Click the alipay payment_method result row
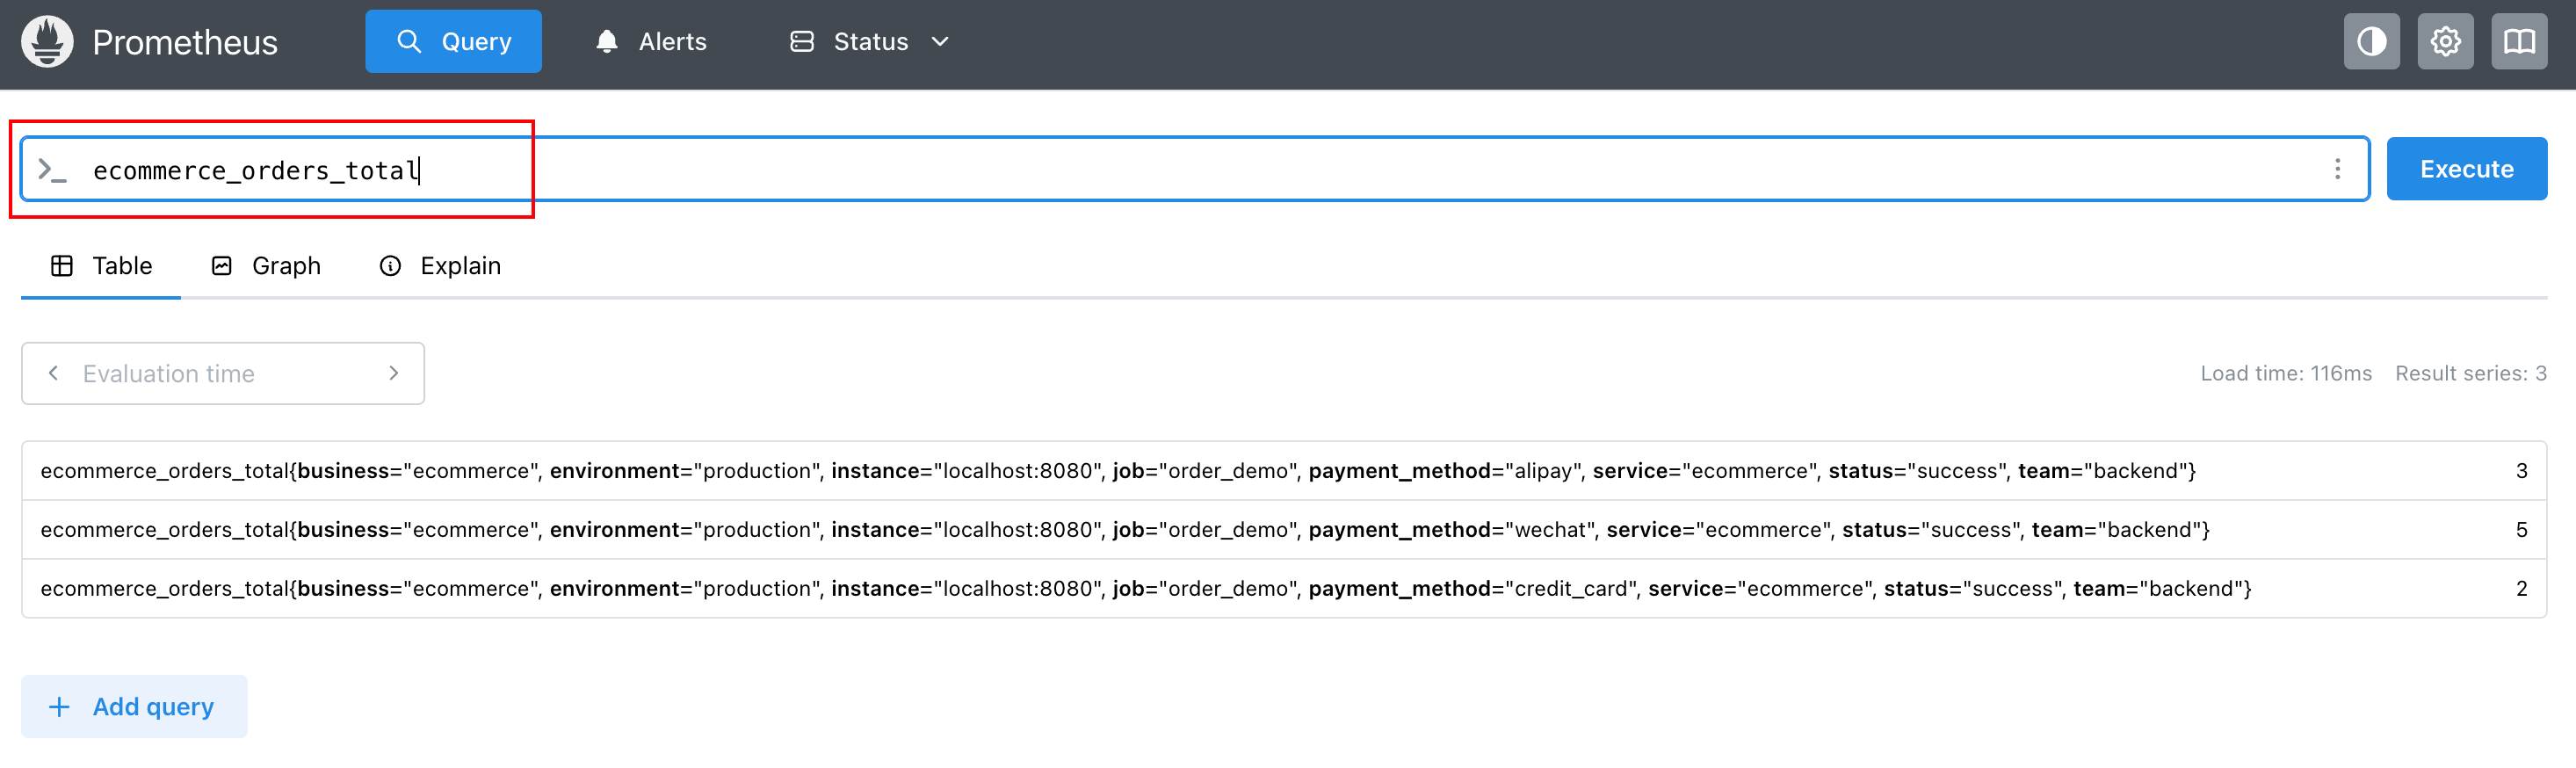 click(1117, 471)
